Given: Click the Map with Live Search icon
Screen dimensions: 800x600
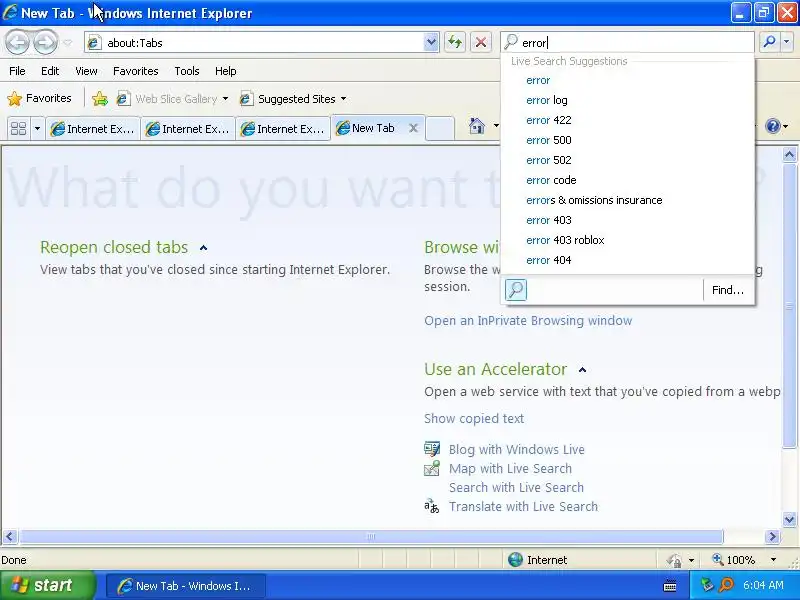Looking at the screenshot, I should coord(432,468).
